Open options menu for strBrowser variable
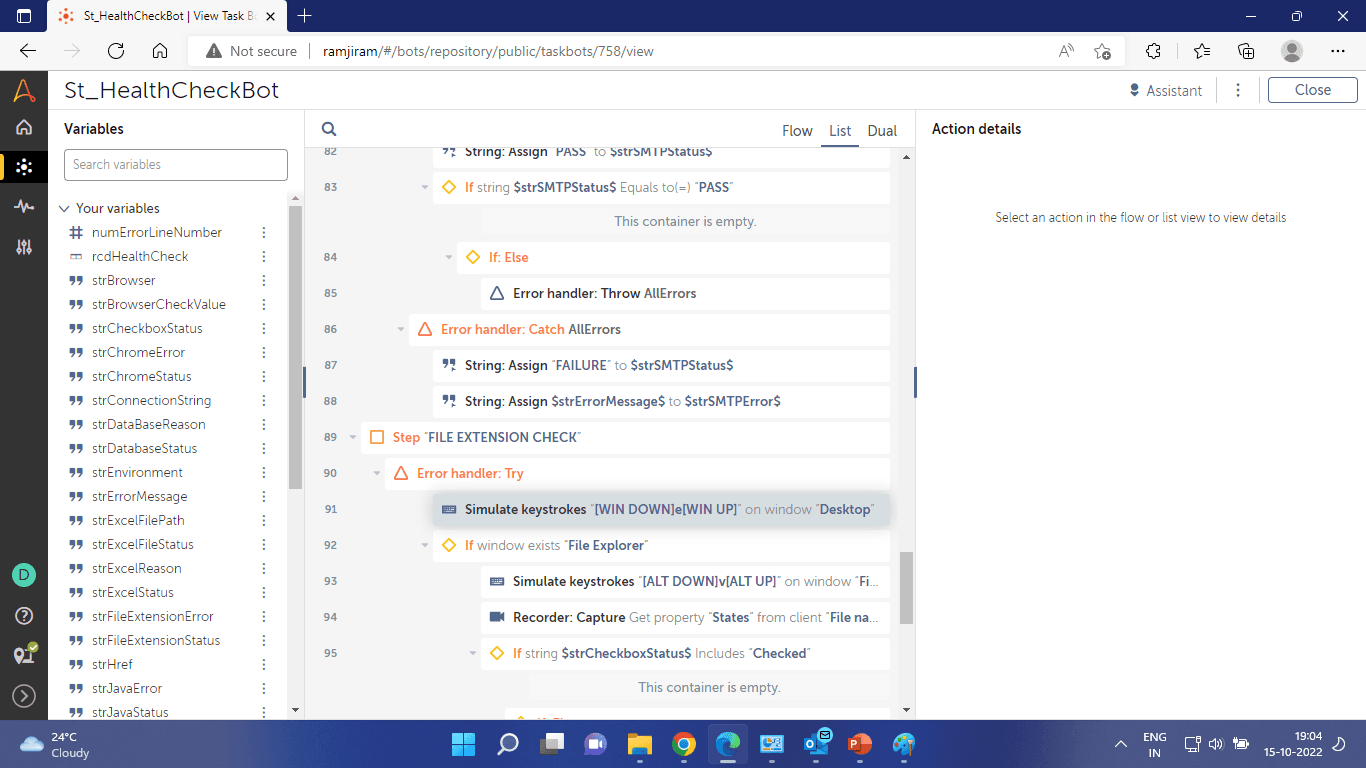 point(264,280)
